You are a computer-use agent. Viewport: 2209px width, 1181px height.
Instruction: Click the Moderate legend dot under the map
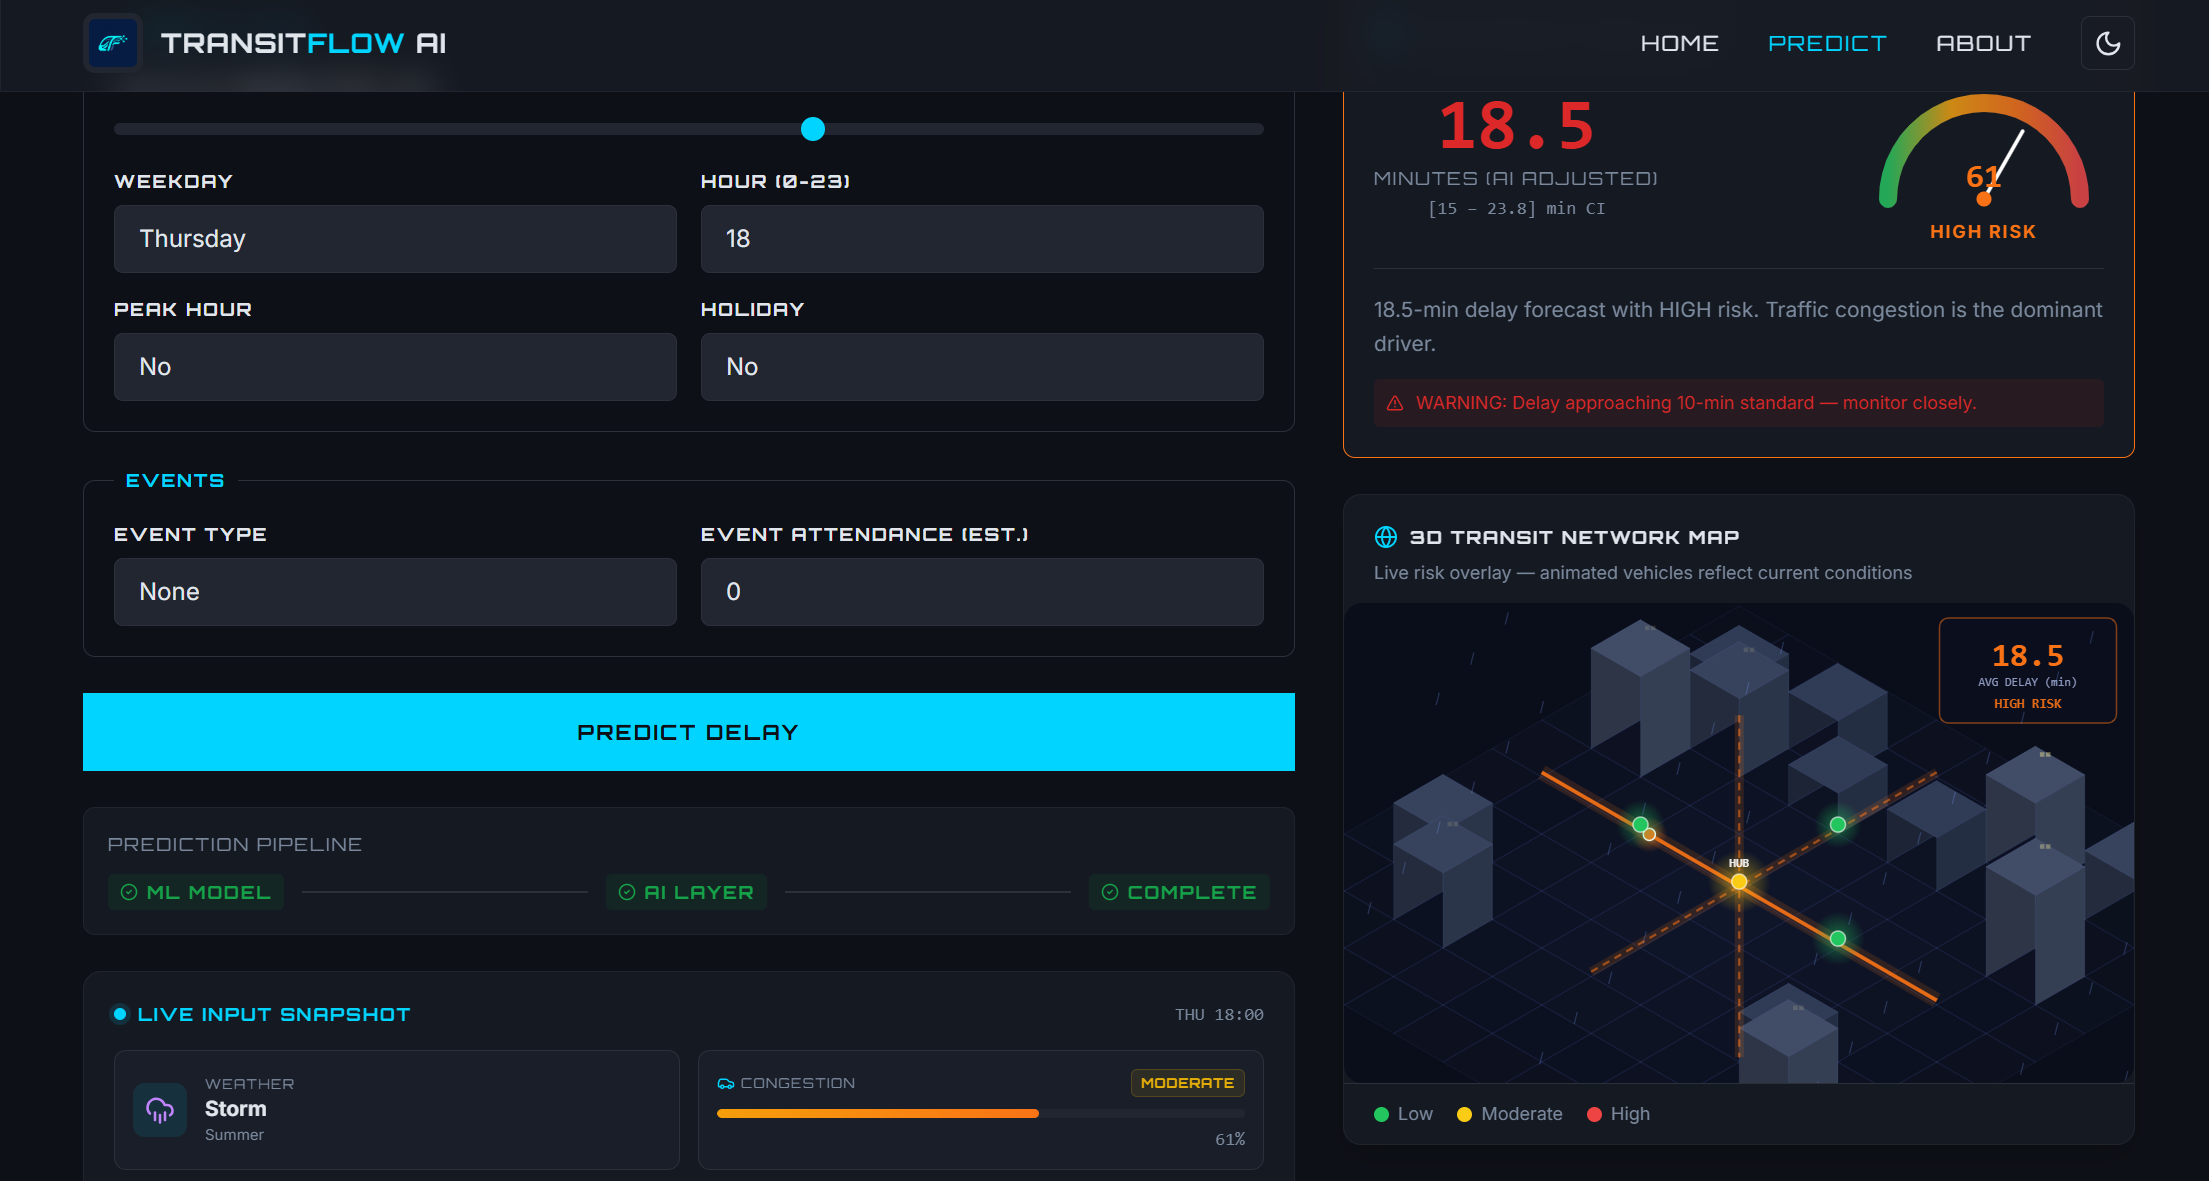[1465, 1113]
